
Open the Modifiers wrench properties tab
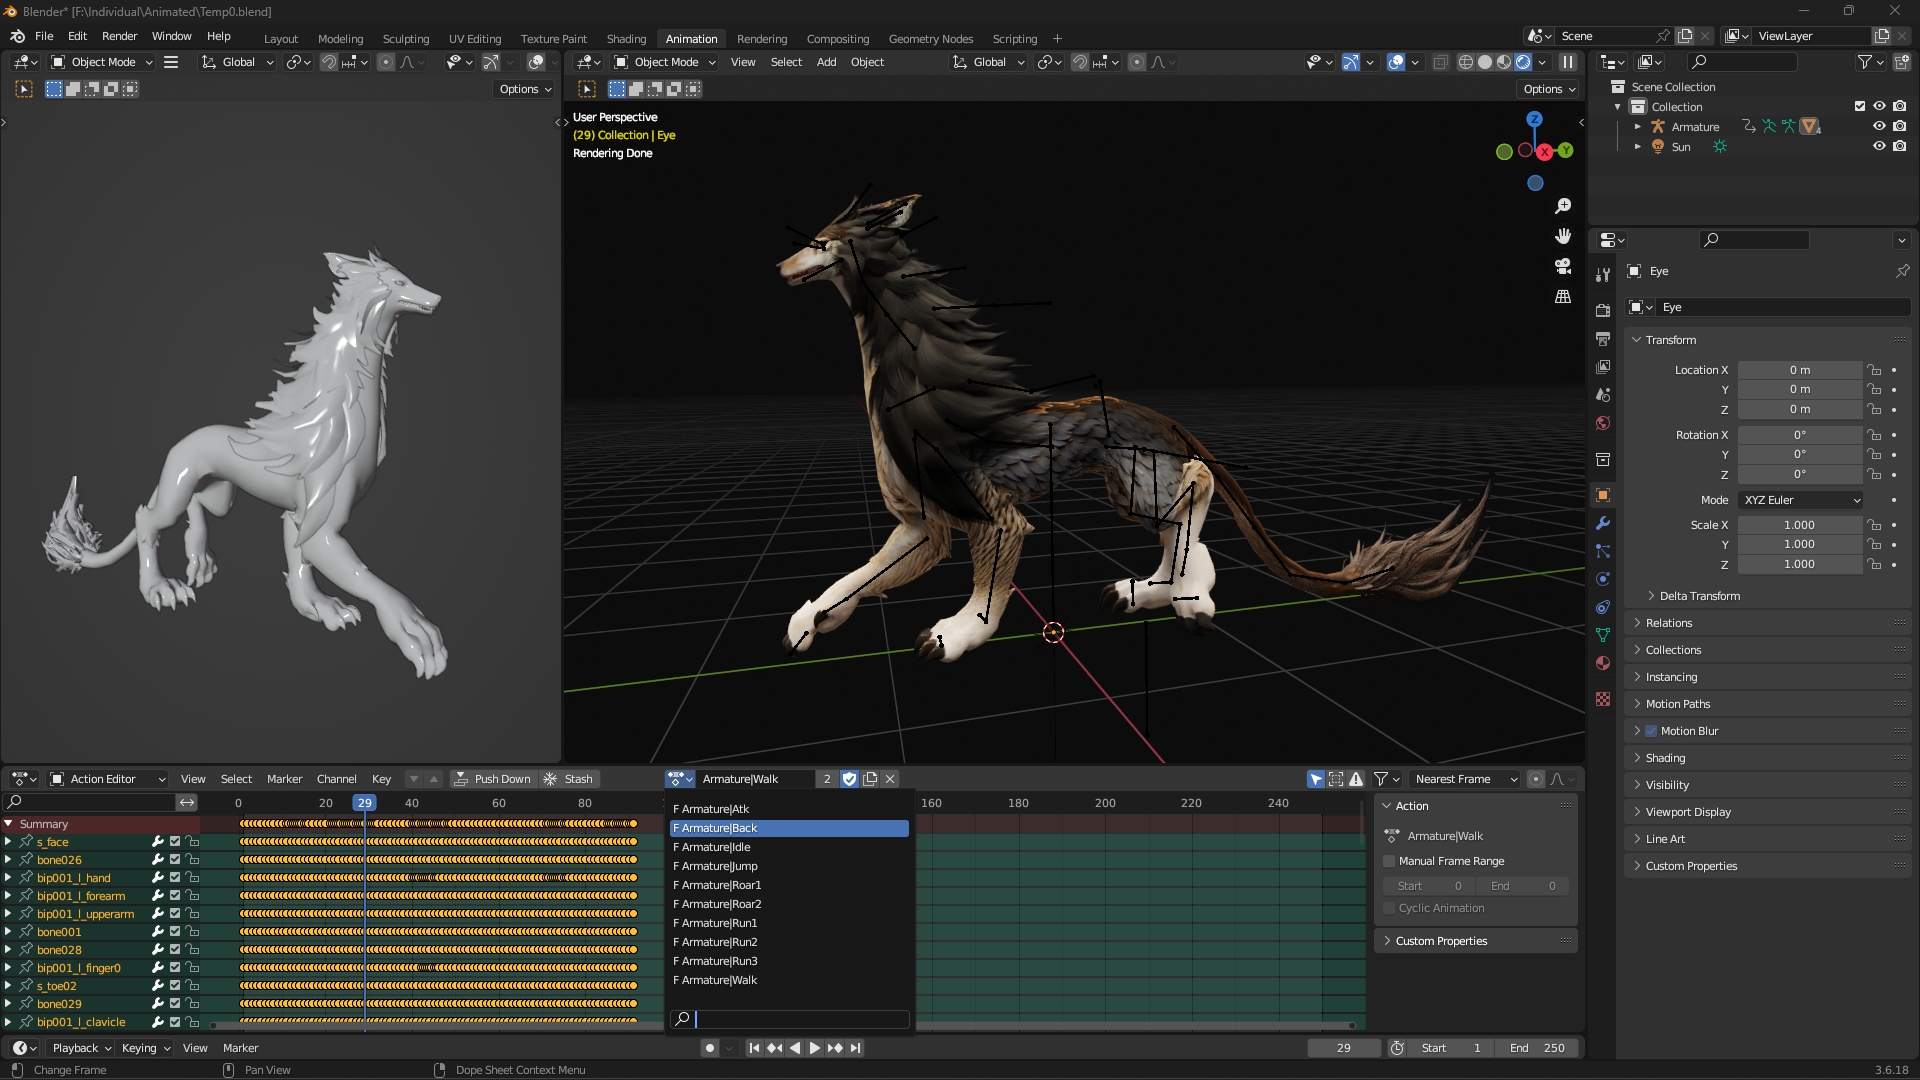click(1603, 523)
